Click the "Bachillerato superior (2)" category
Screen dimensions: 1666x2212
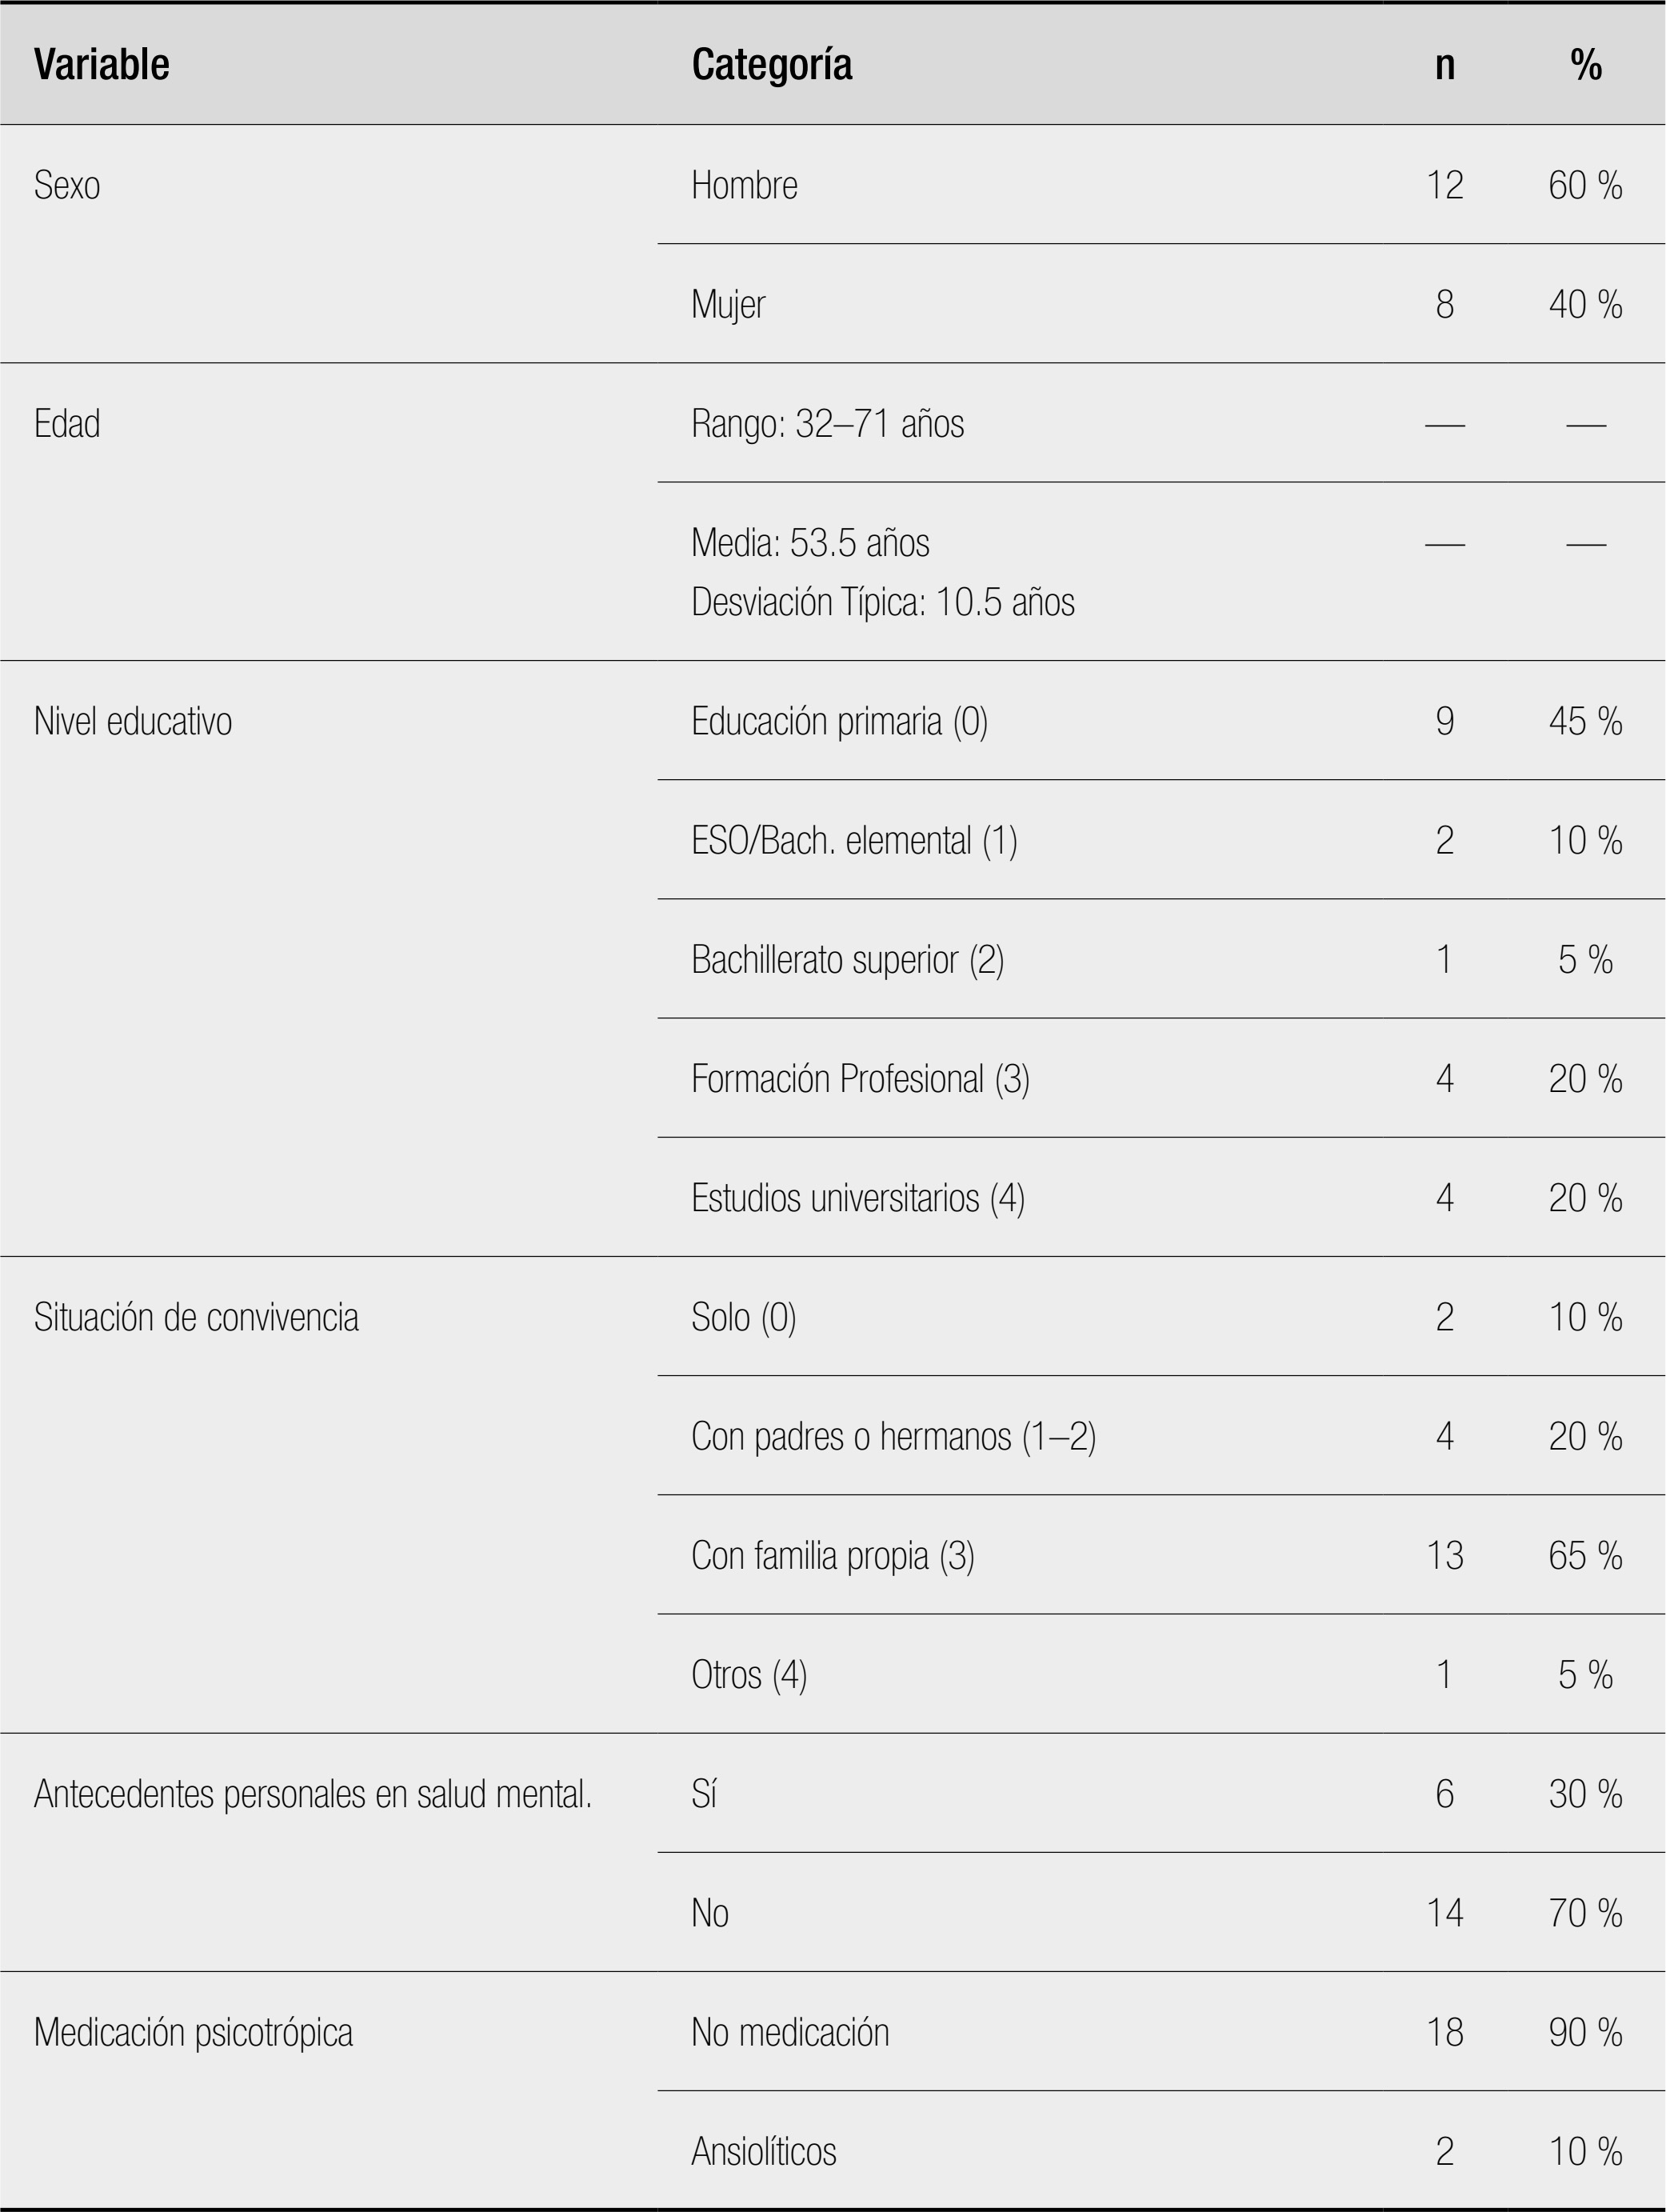click(x=847, y=960)
